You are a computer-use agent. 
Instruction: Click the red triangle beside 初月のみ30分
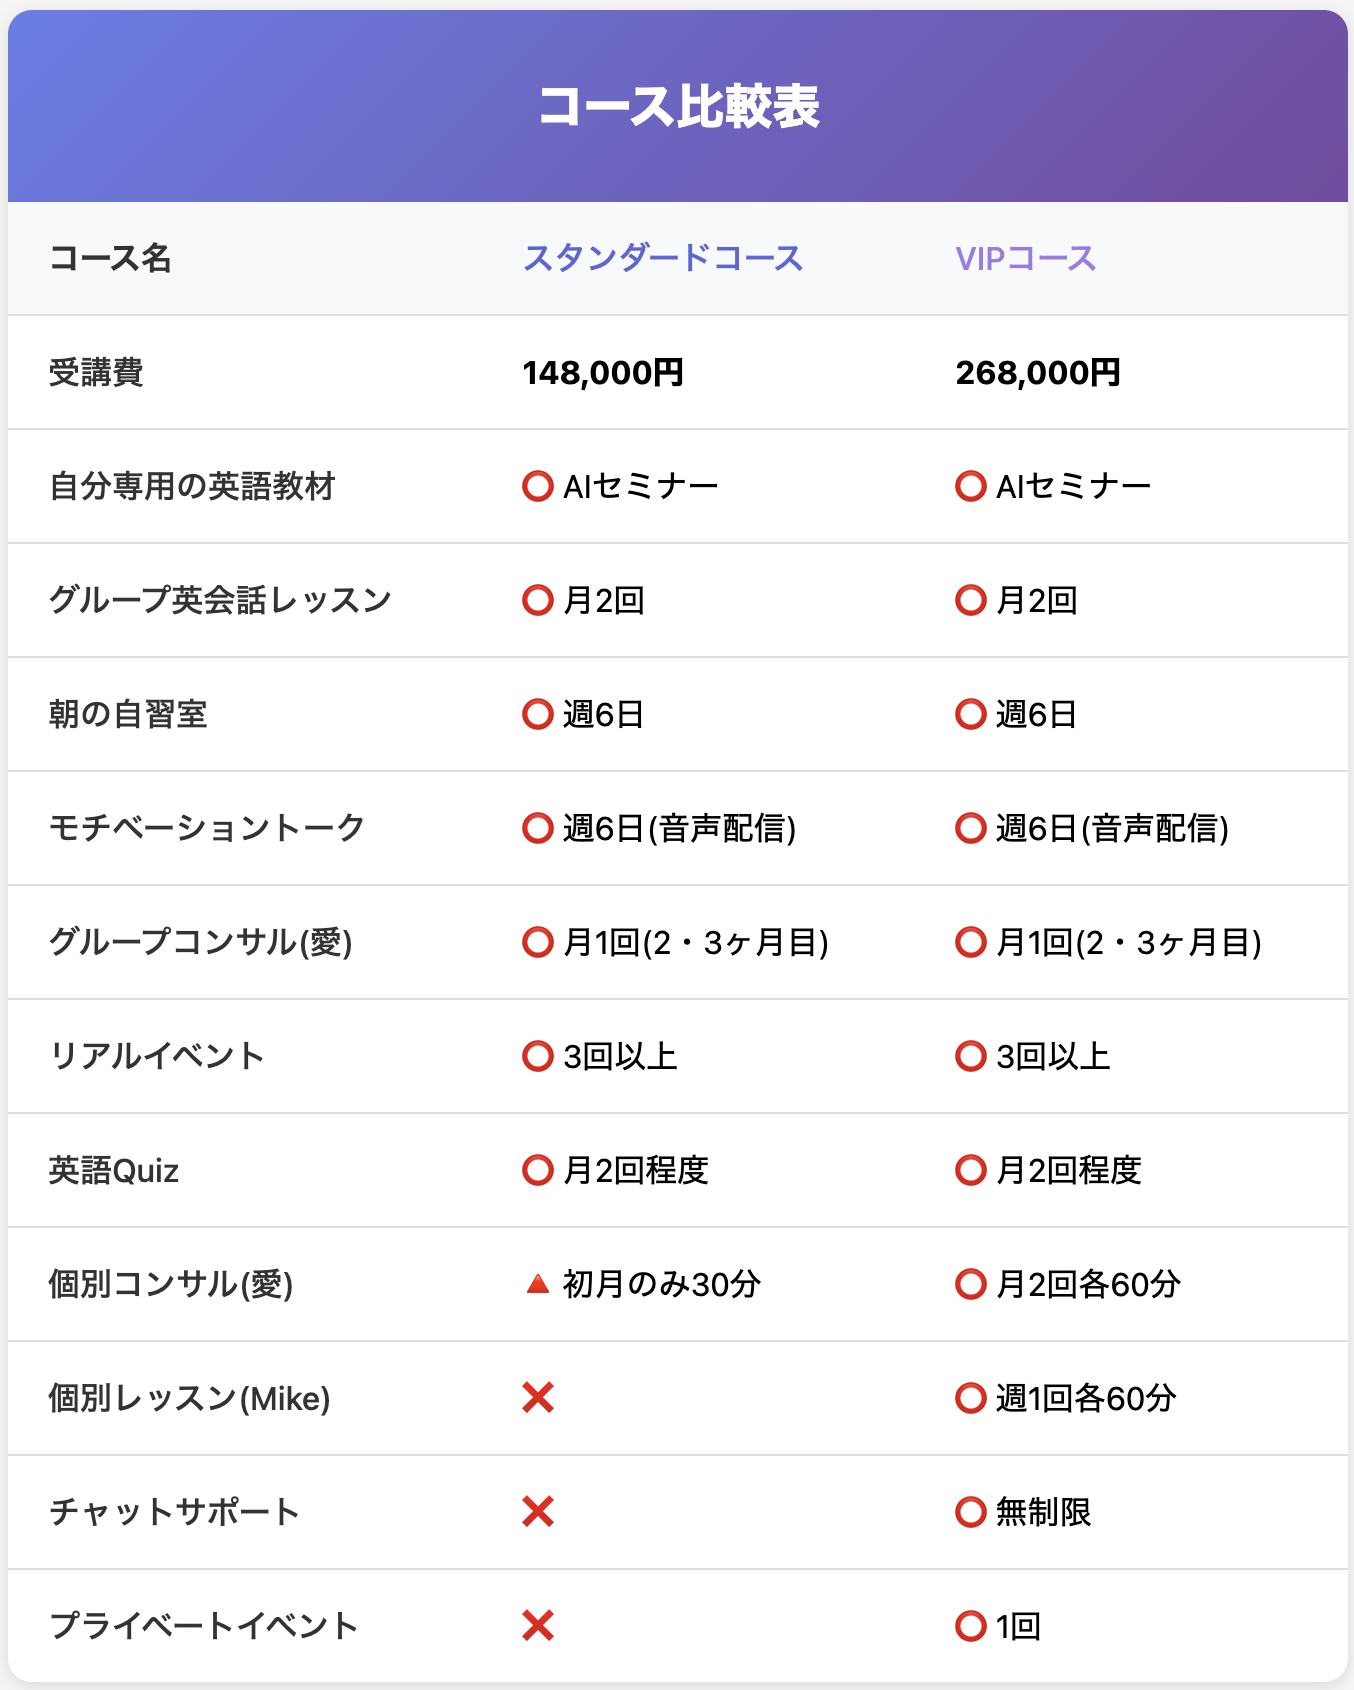(x=538, y=1284)
